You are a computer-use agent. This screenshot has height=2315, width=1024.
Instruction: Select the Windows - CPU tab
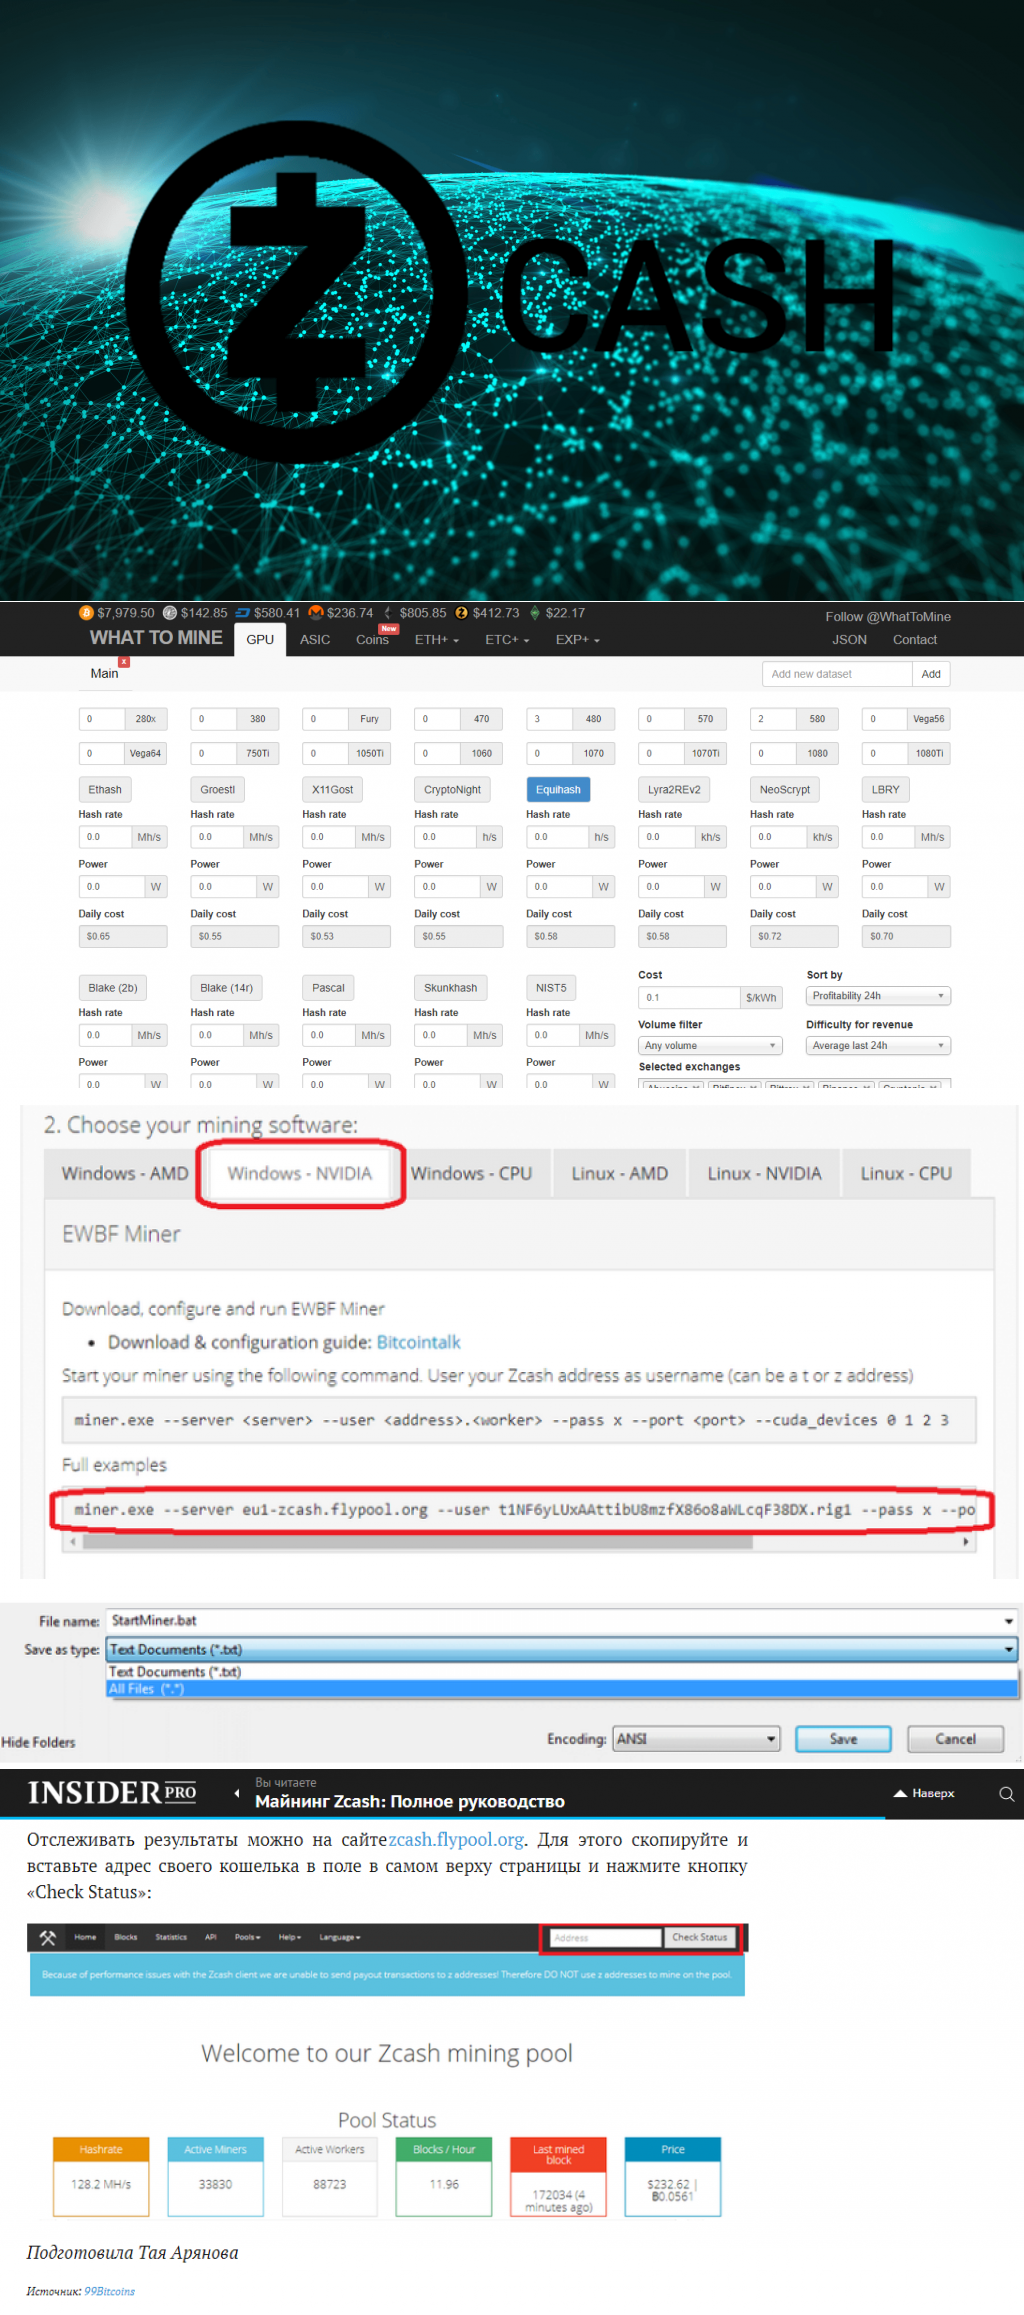471,1173
